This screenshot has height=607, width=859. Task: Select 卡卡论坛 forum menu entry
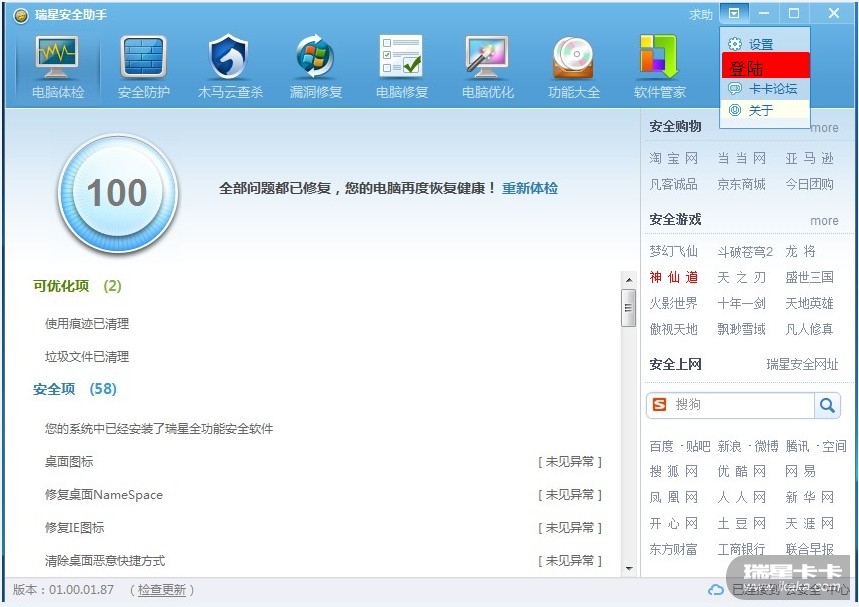coord(765,89)
